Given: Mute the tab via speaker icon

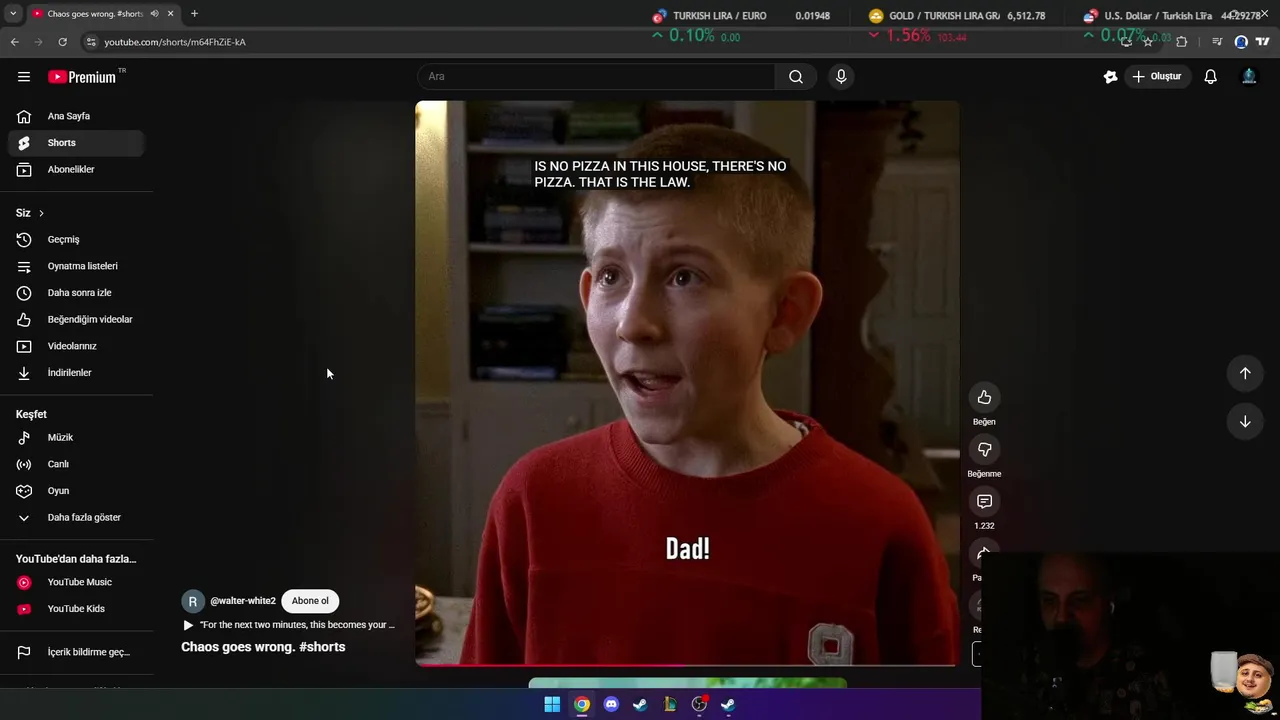Looking at the screenshot, I should coord(154,14).
